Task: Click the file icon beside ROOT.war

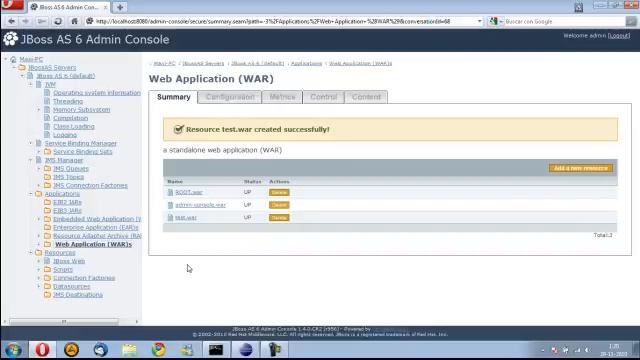Action: 170,192
